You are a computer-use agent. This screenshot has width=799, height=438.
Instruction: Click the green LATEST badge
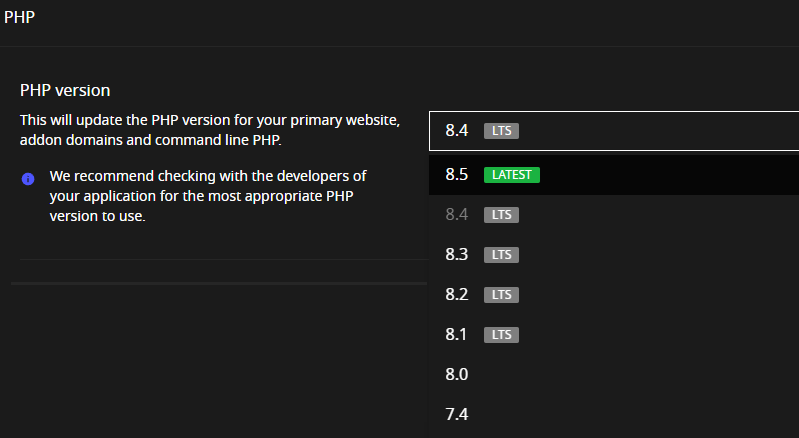click(511, 175)
